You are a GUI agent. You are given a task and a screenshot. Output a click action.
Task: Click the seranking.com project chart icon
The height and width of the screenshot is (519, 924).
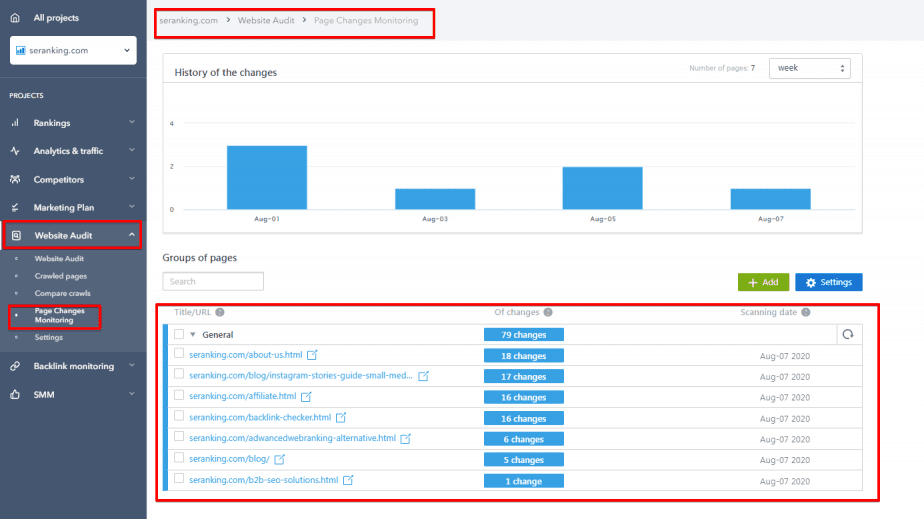[21, 50]
